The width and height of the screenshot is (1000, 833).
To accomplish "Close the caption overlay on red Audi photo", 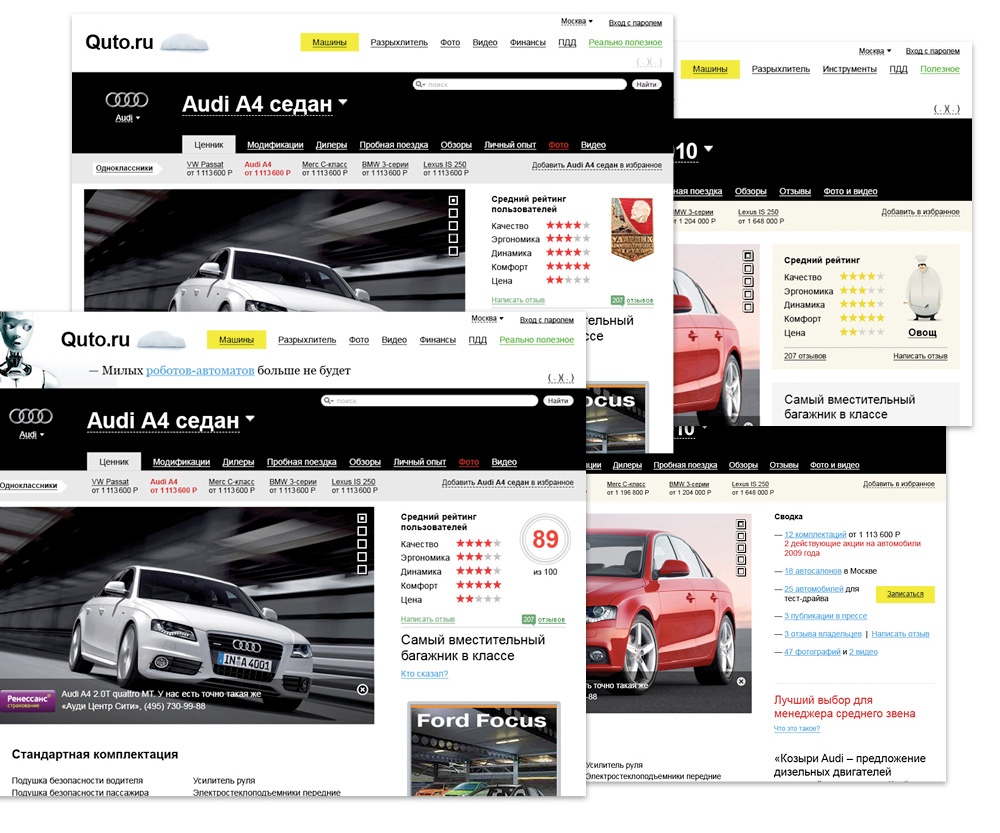I will pyautogui.click(x=741, y=681).
